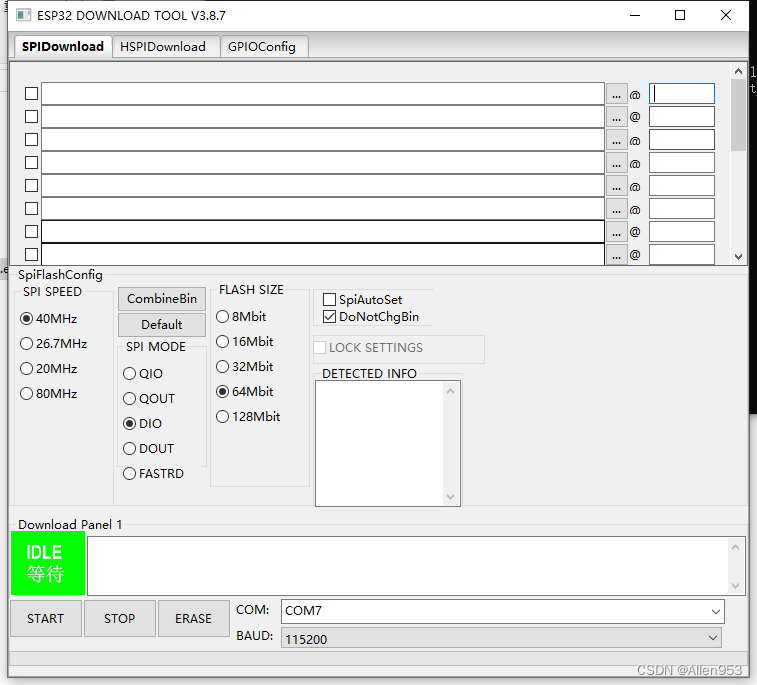Click the green IDLE status indicator
This screenshot has width=757, height=685.
48,563
